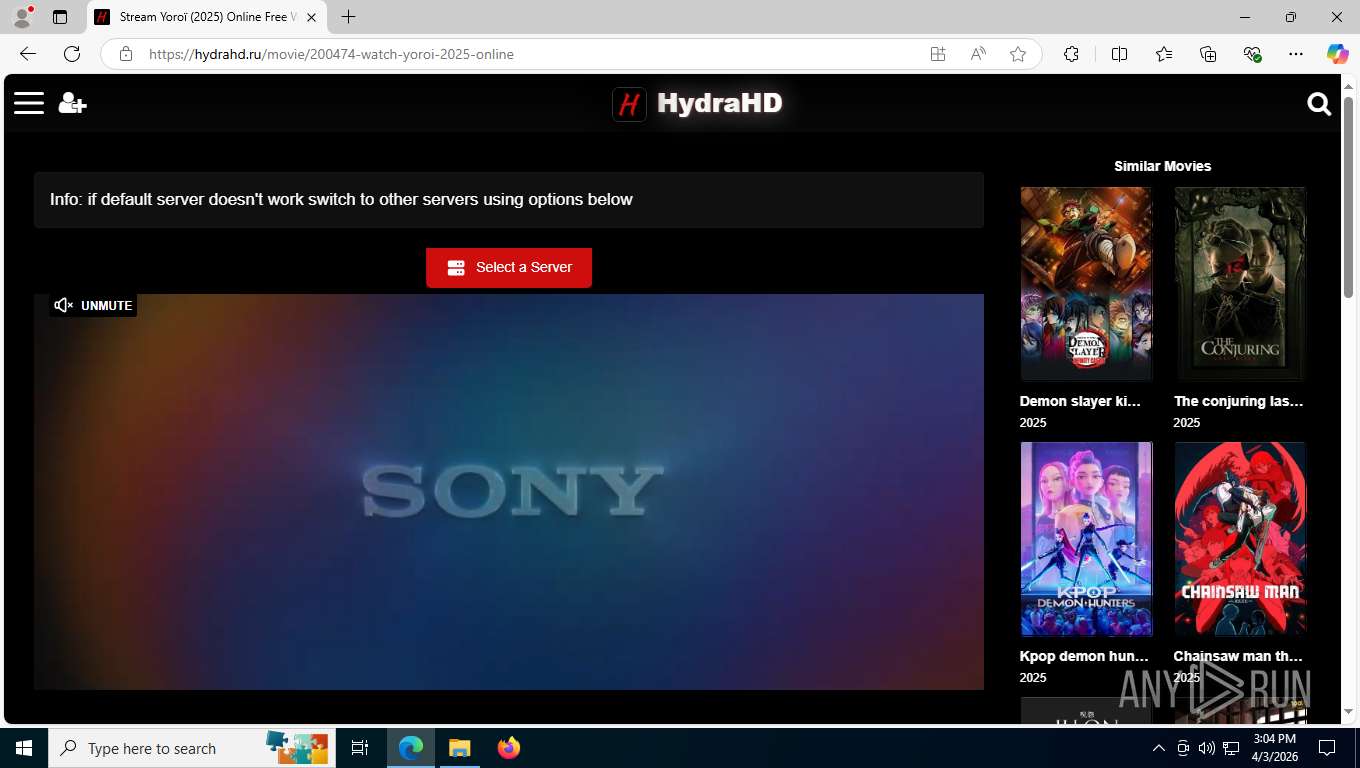Open the HydraHD hamburger menu
The width and height of the screenshot is (1360, 768).
click(x=29, y=103)
